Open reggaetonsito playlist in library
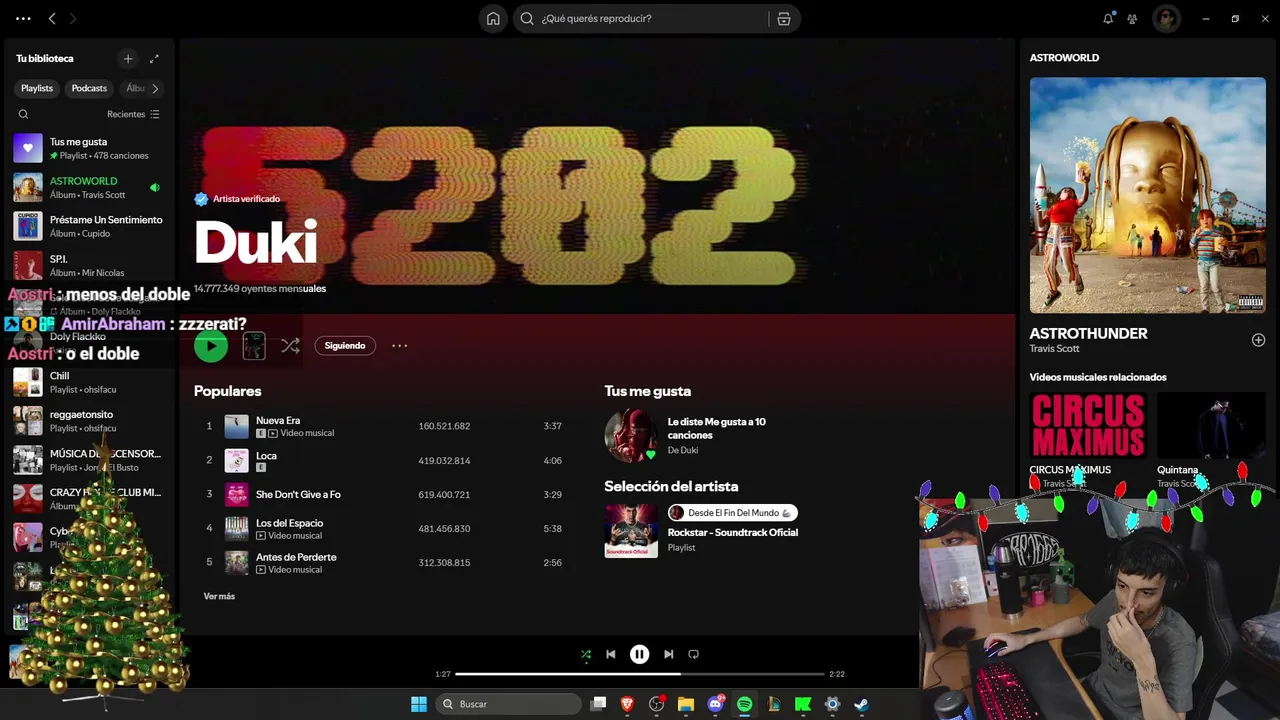This screenshot has width=1280, height=720. (x=88, y=421)
